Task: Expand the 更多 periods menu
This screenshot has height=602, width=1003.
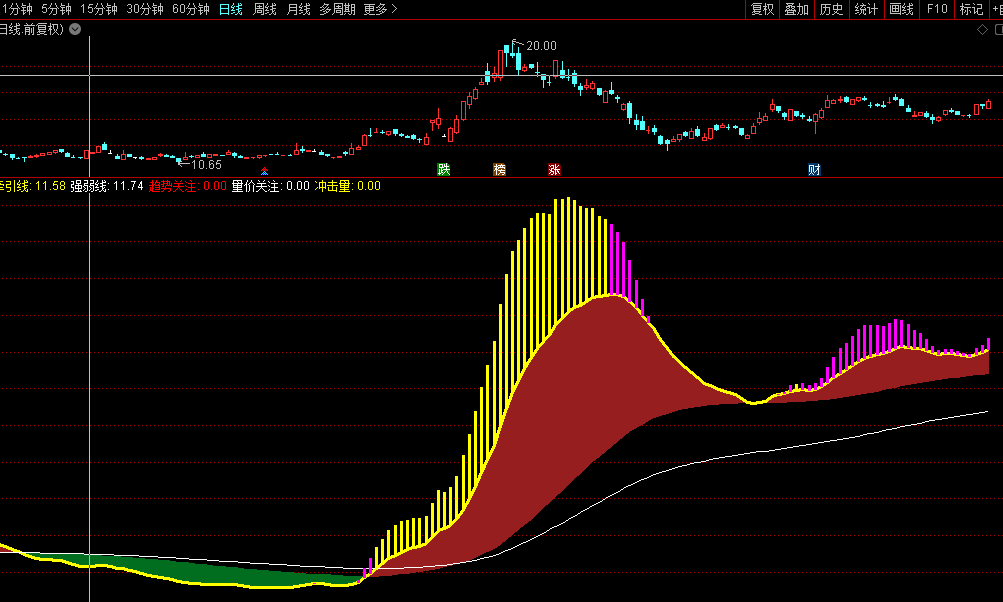Action: [380, 9]
